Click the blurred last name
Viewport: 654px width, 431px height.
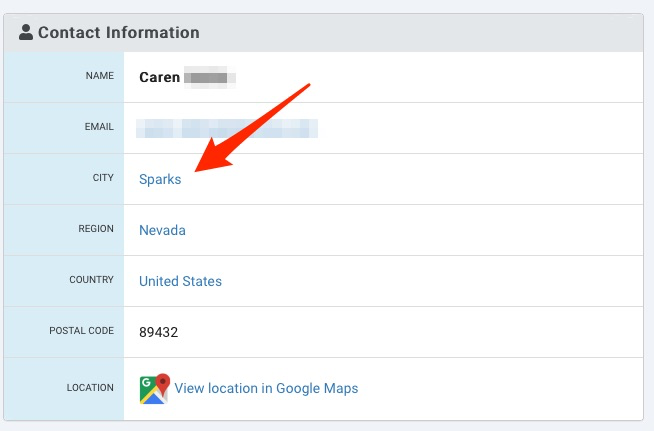[210, 78]
